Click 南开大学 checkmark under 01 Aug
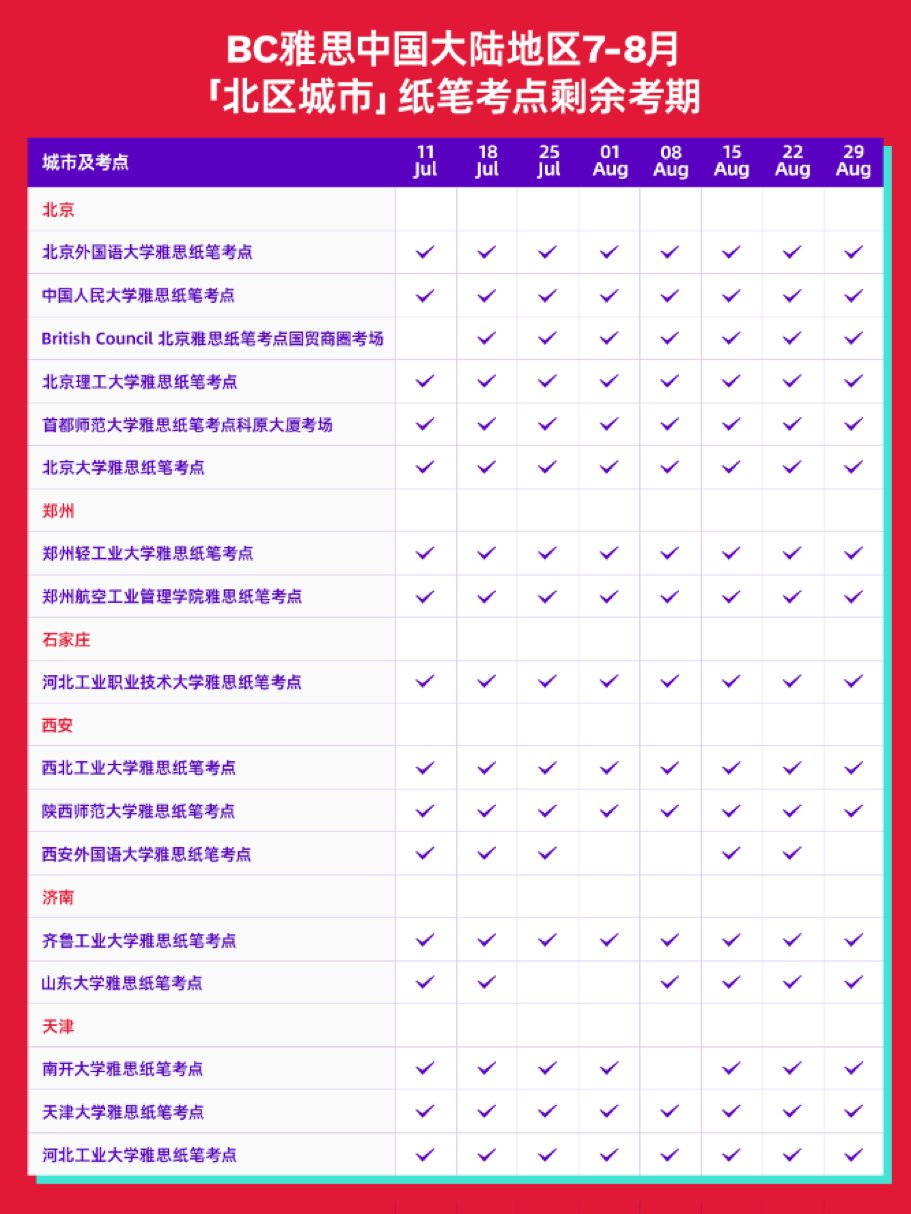Image resolution: width=911 pixels, height=1214 pixels. (609, 1070)
